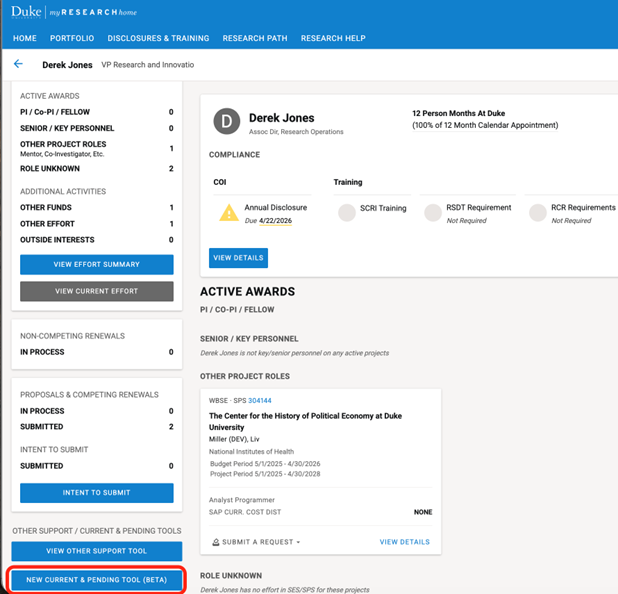Click the RSDT Requirement status circle

[x=433, y=212]
